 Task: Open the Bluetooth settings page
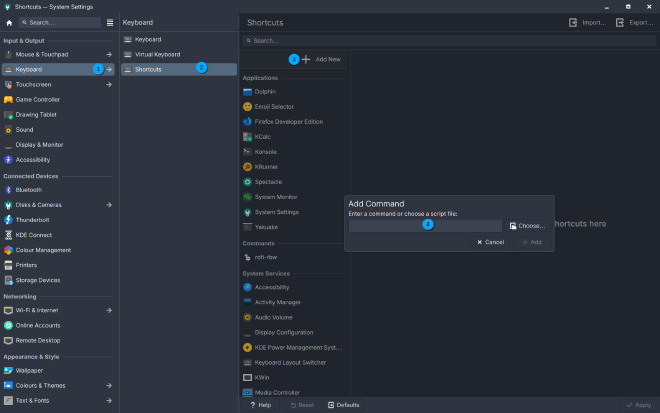tap(28, 190)
